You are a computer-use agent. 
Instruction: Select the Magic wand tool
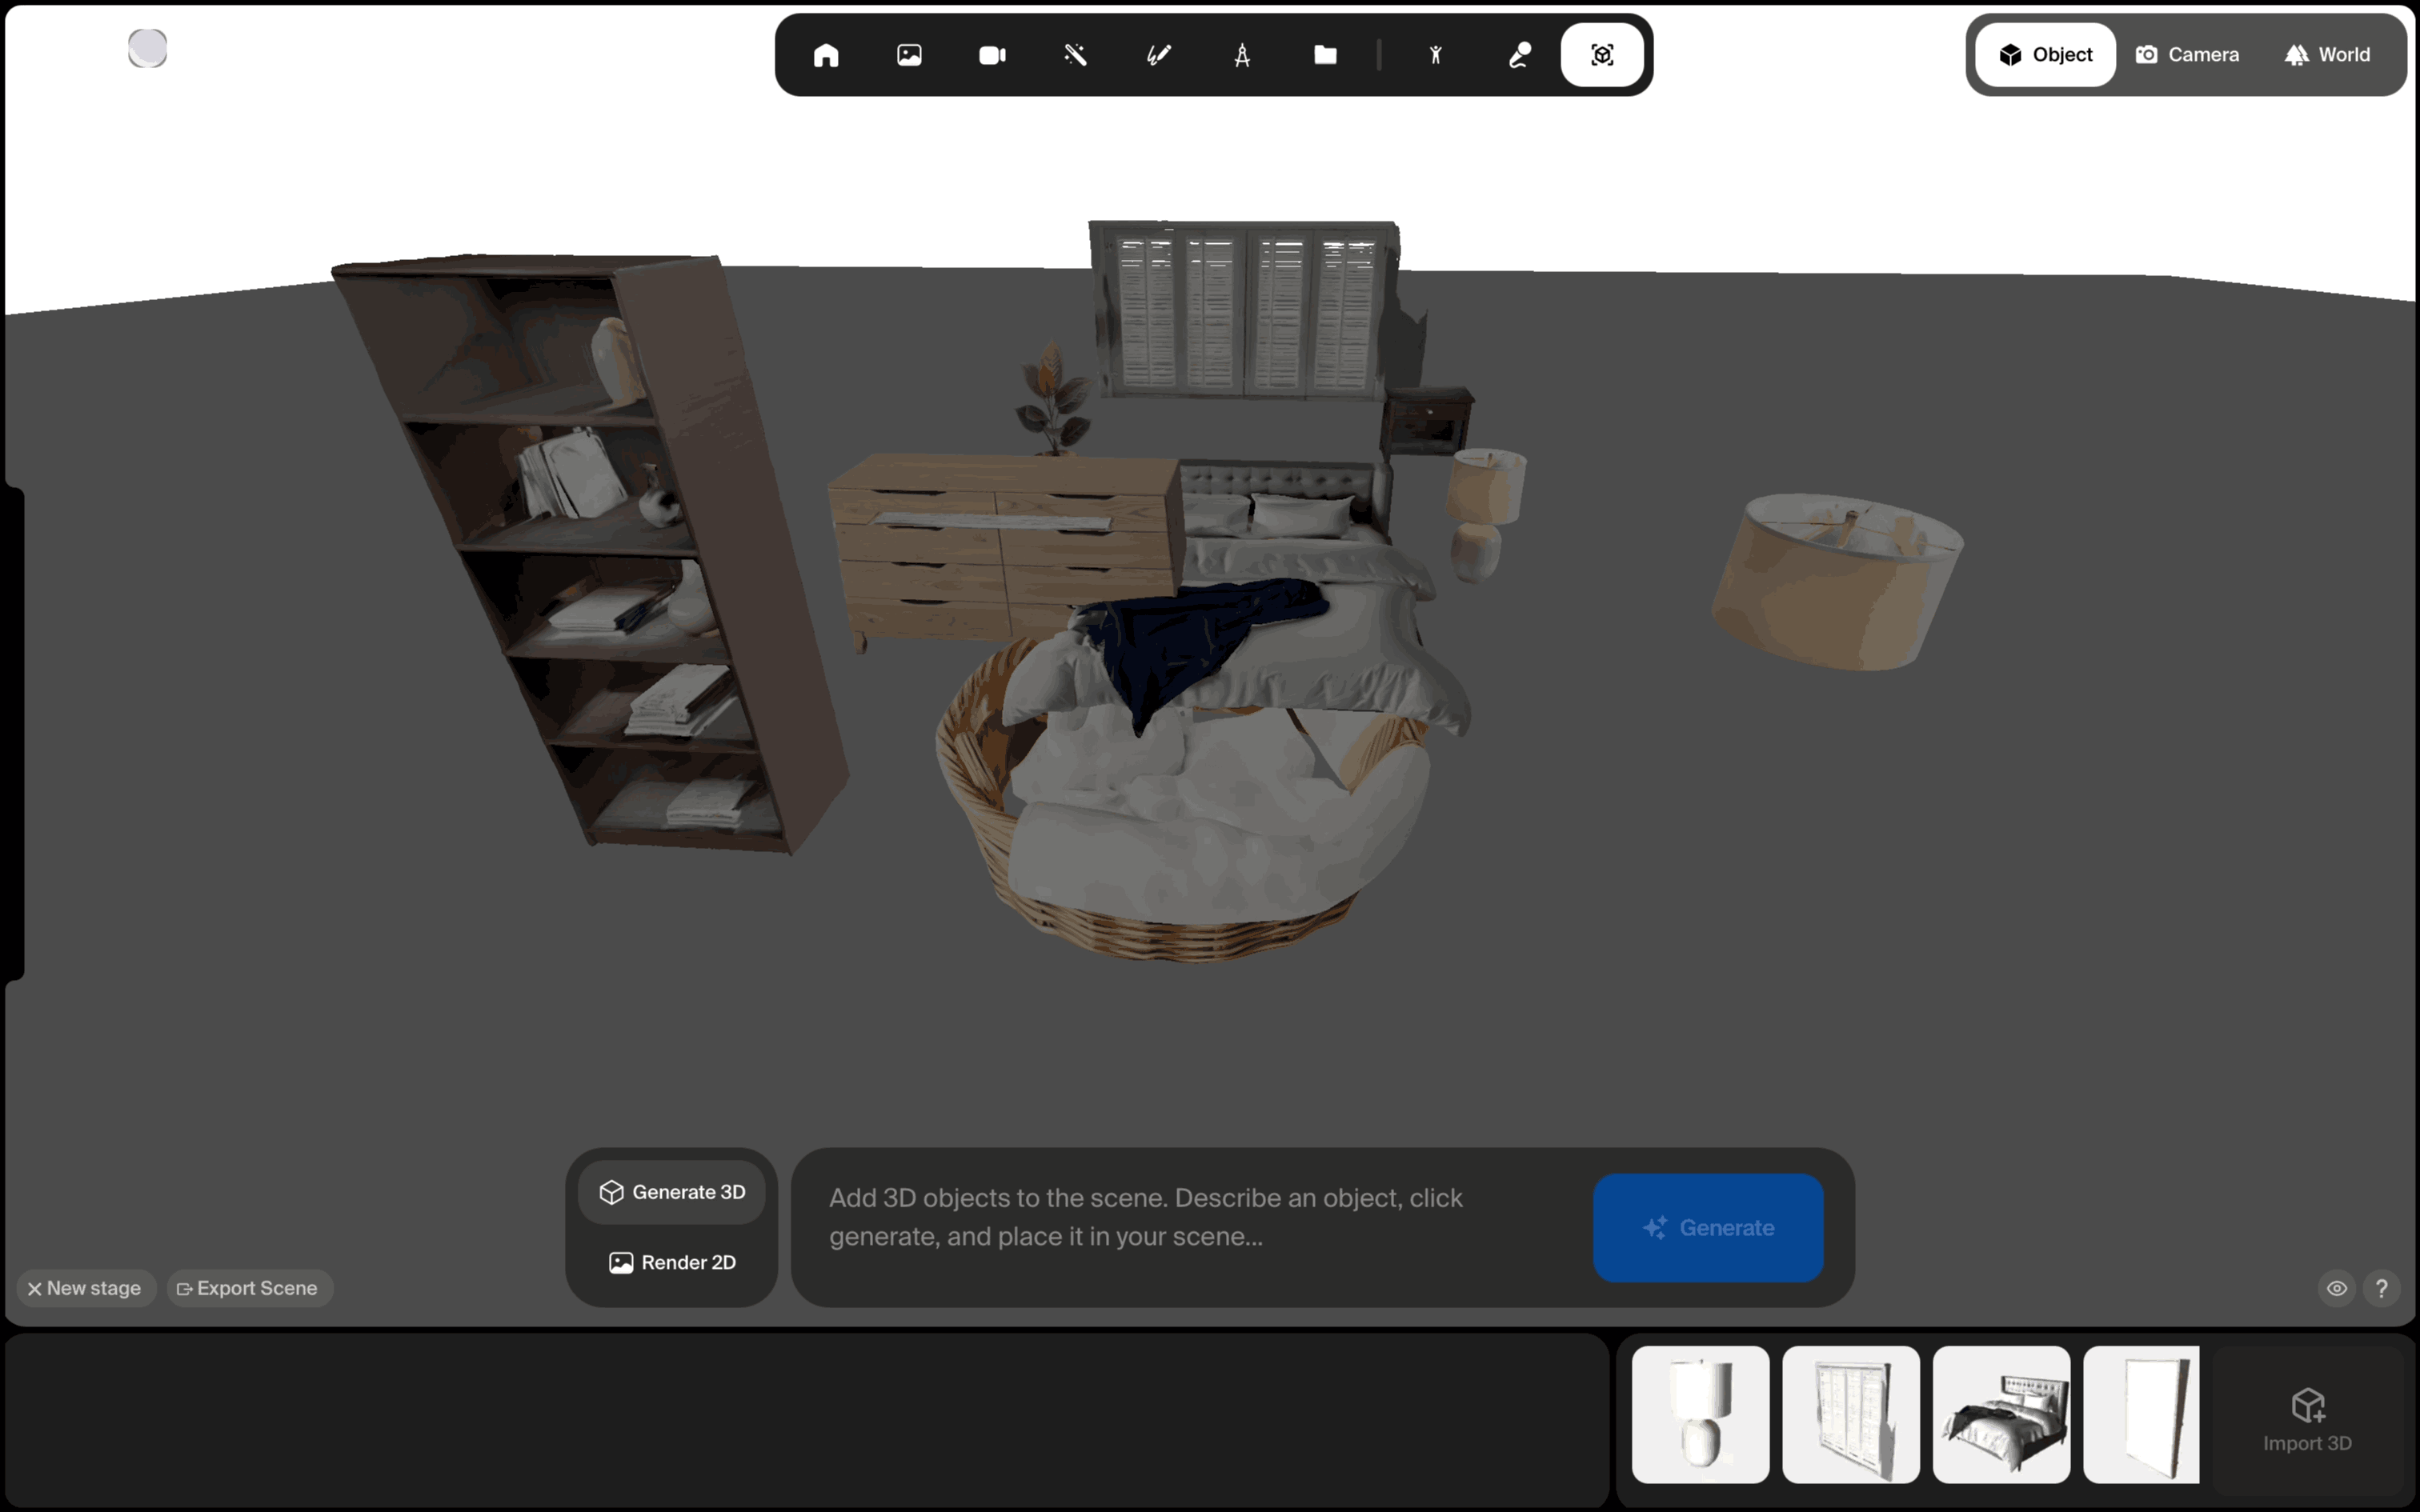pyautogui.click(x=1075, y=55)
